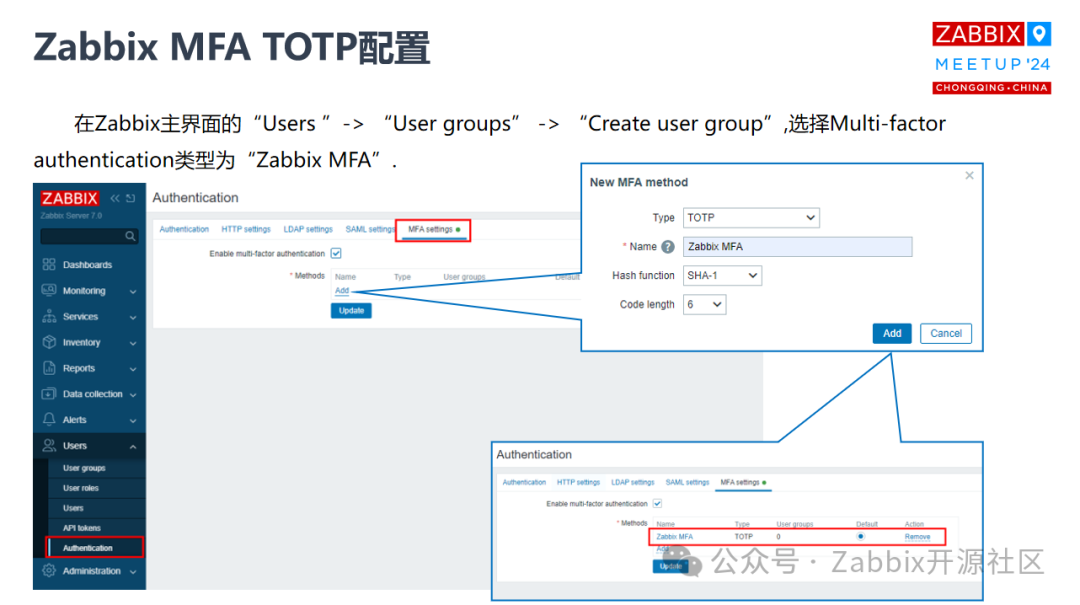This screenshot has width=1080, height=605.
Task: Click the sidebar hide icon next to the double chevron
Action: tap(130, 198)
